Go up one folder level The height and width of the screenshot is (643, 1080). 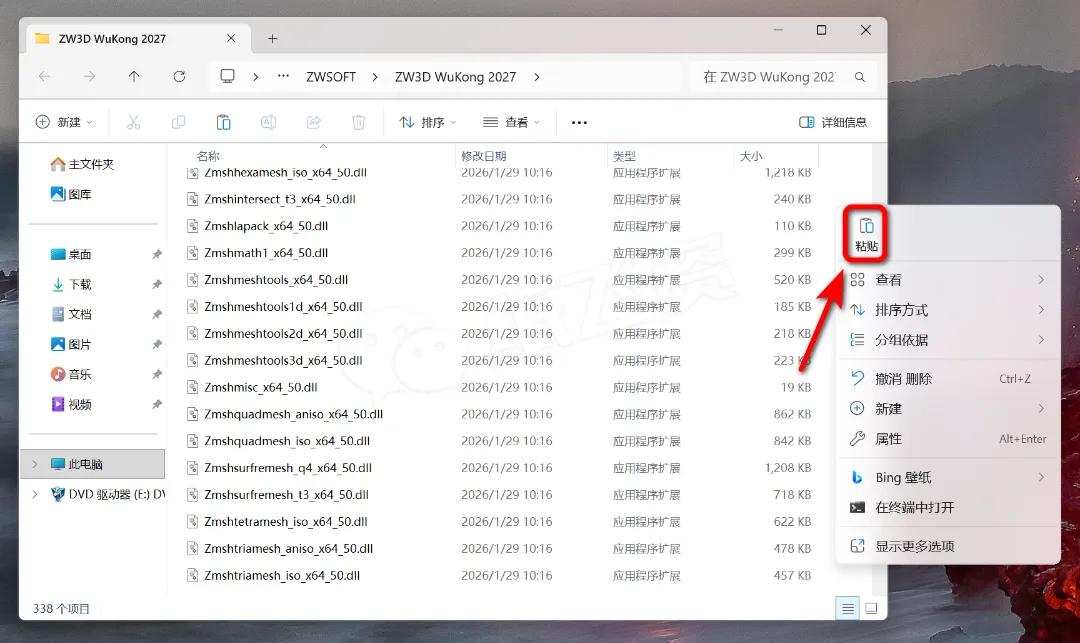134,76
